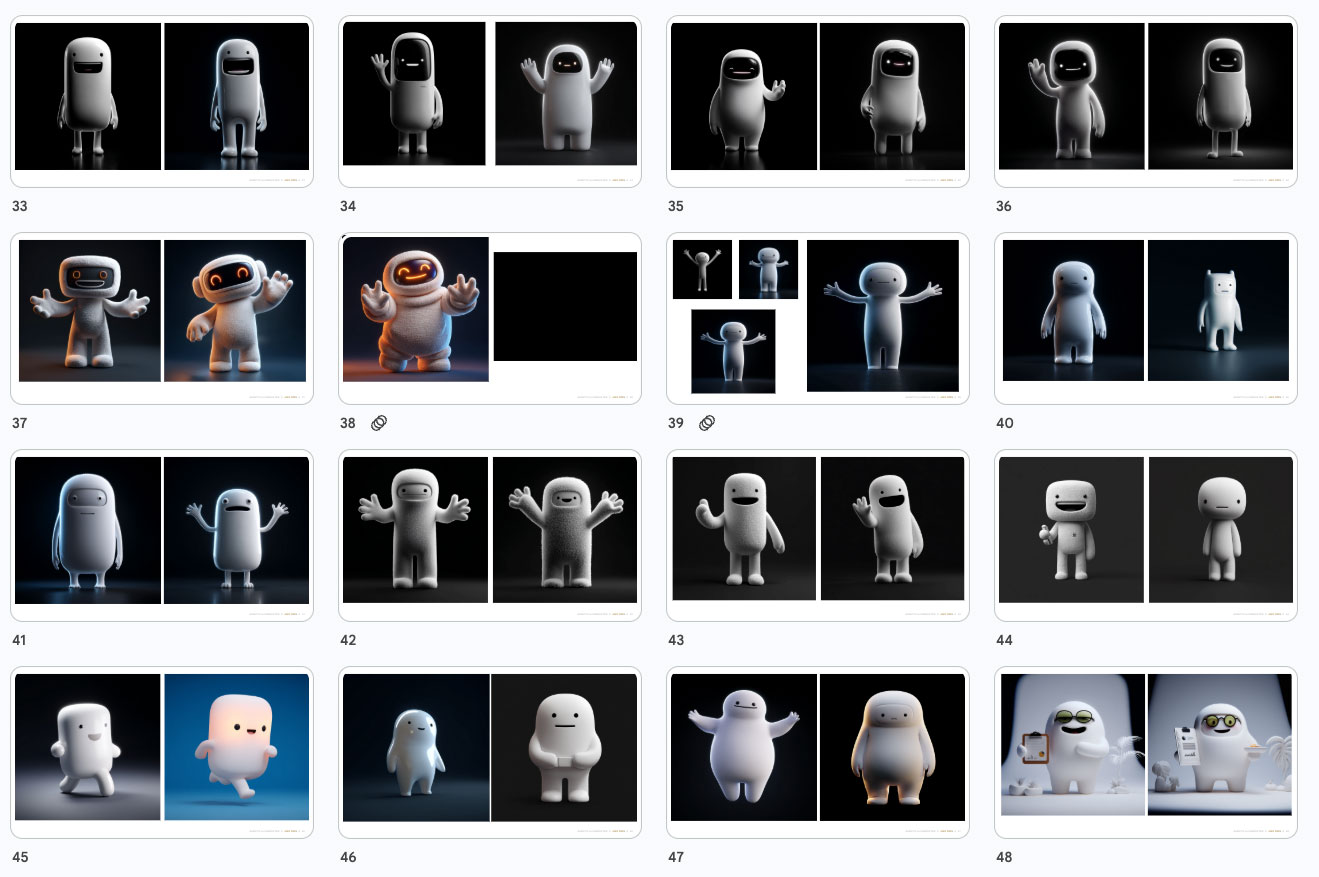Pick slide 39 with four-image collage
The width and height of the screenshot is (1319, 877).
point(818,318)
